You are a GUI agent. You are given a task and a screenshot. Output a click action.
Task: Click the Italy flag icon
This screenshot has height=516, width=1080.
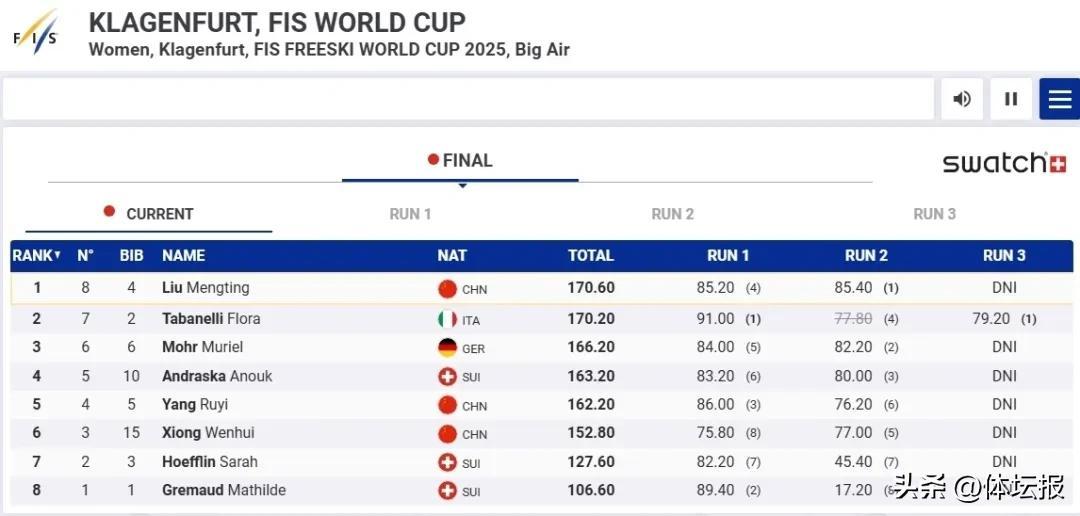click(447, 319)
